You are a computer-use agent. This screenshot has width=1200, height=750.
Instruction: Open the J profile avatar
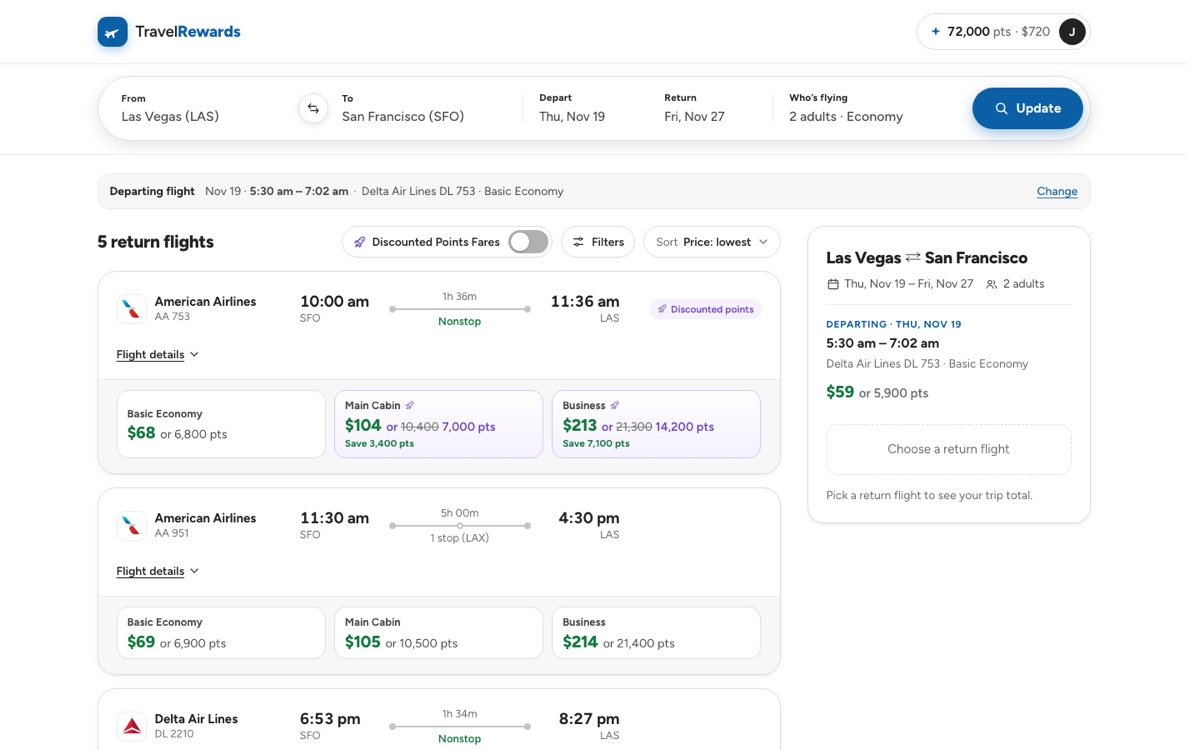(1072, 32)
